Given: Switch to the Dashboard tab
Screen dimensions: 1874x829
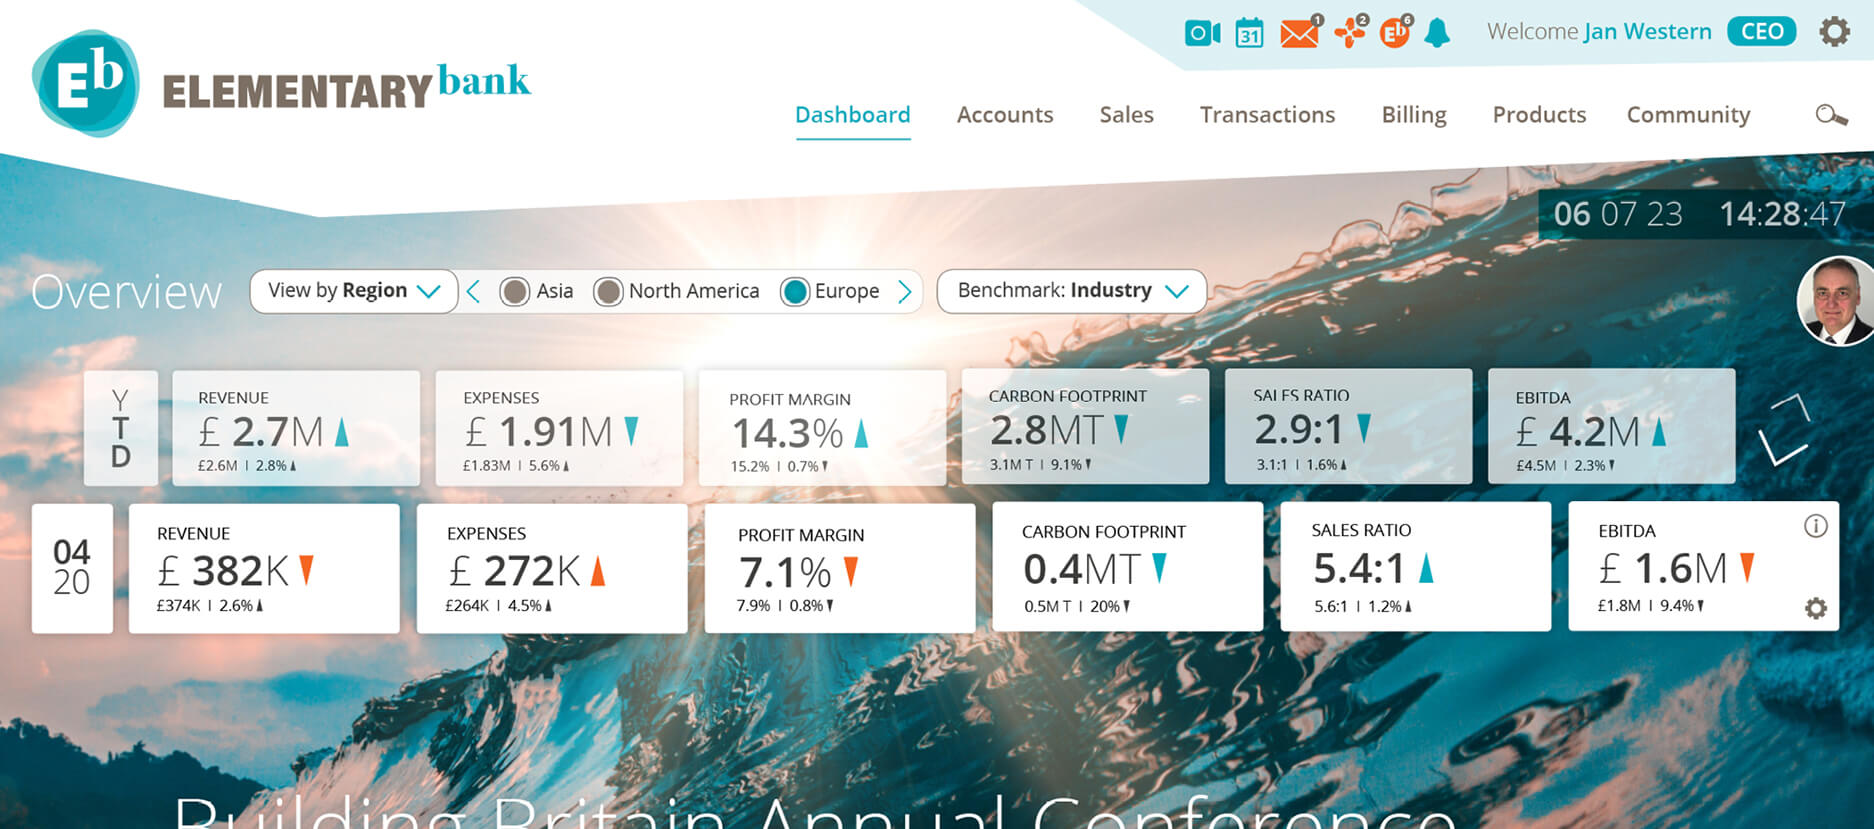Looking at the screenshot, I should [853, 115].
